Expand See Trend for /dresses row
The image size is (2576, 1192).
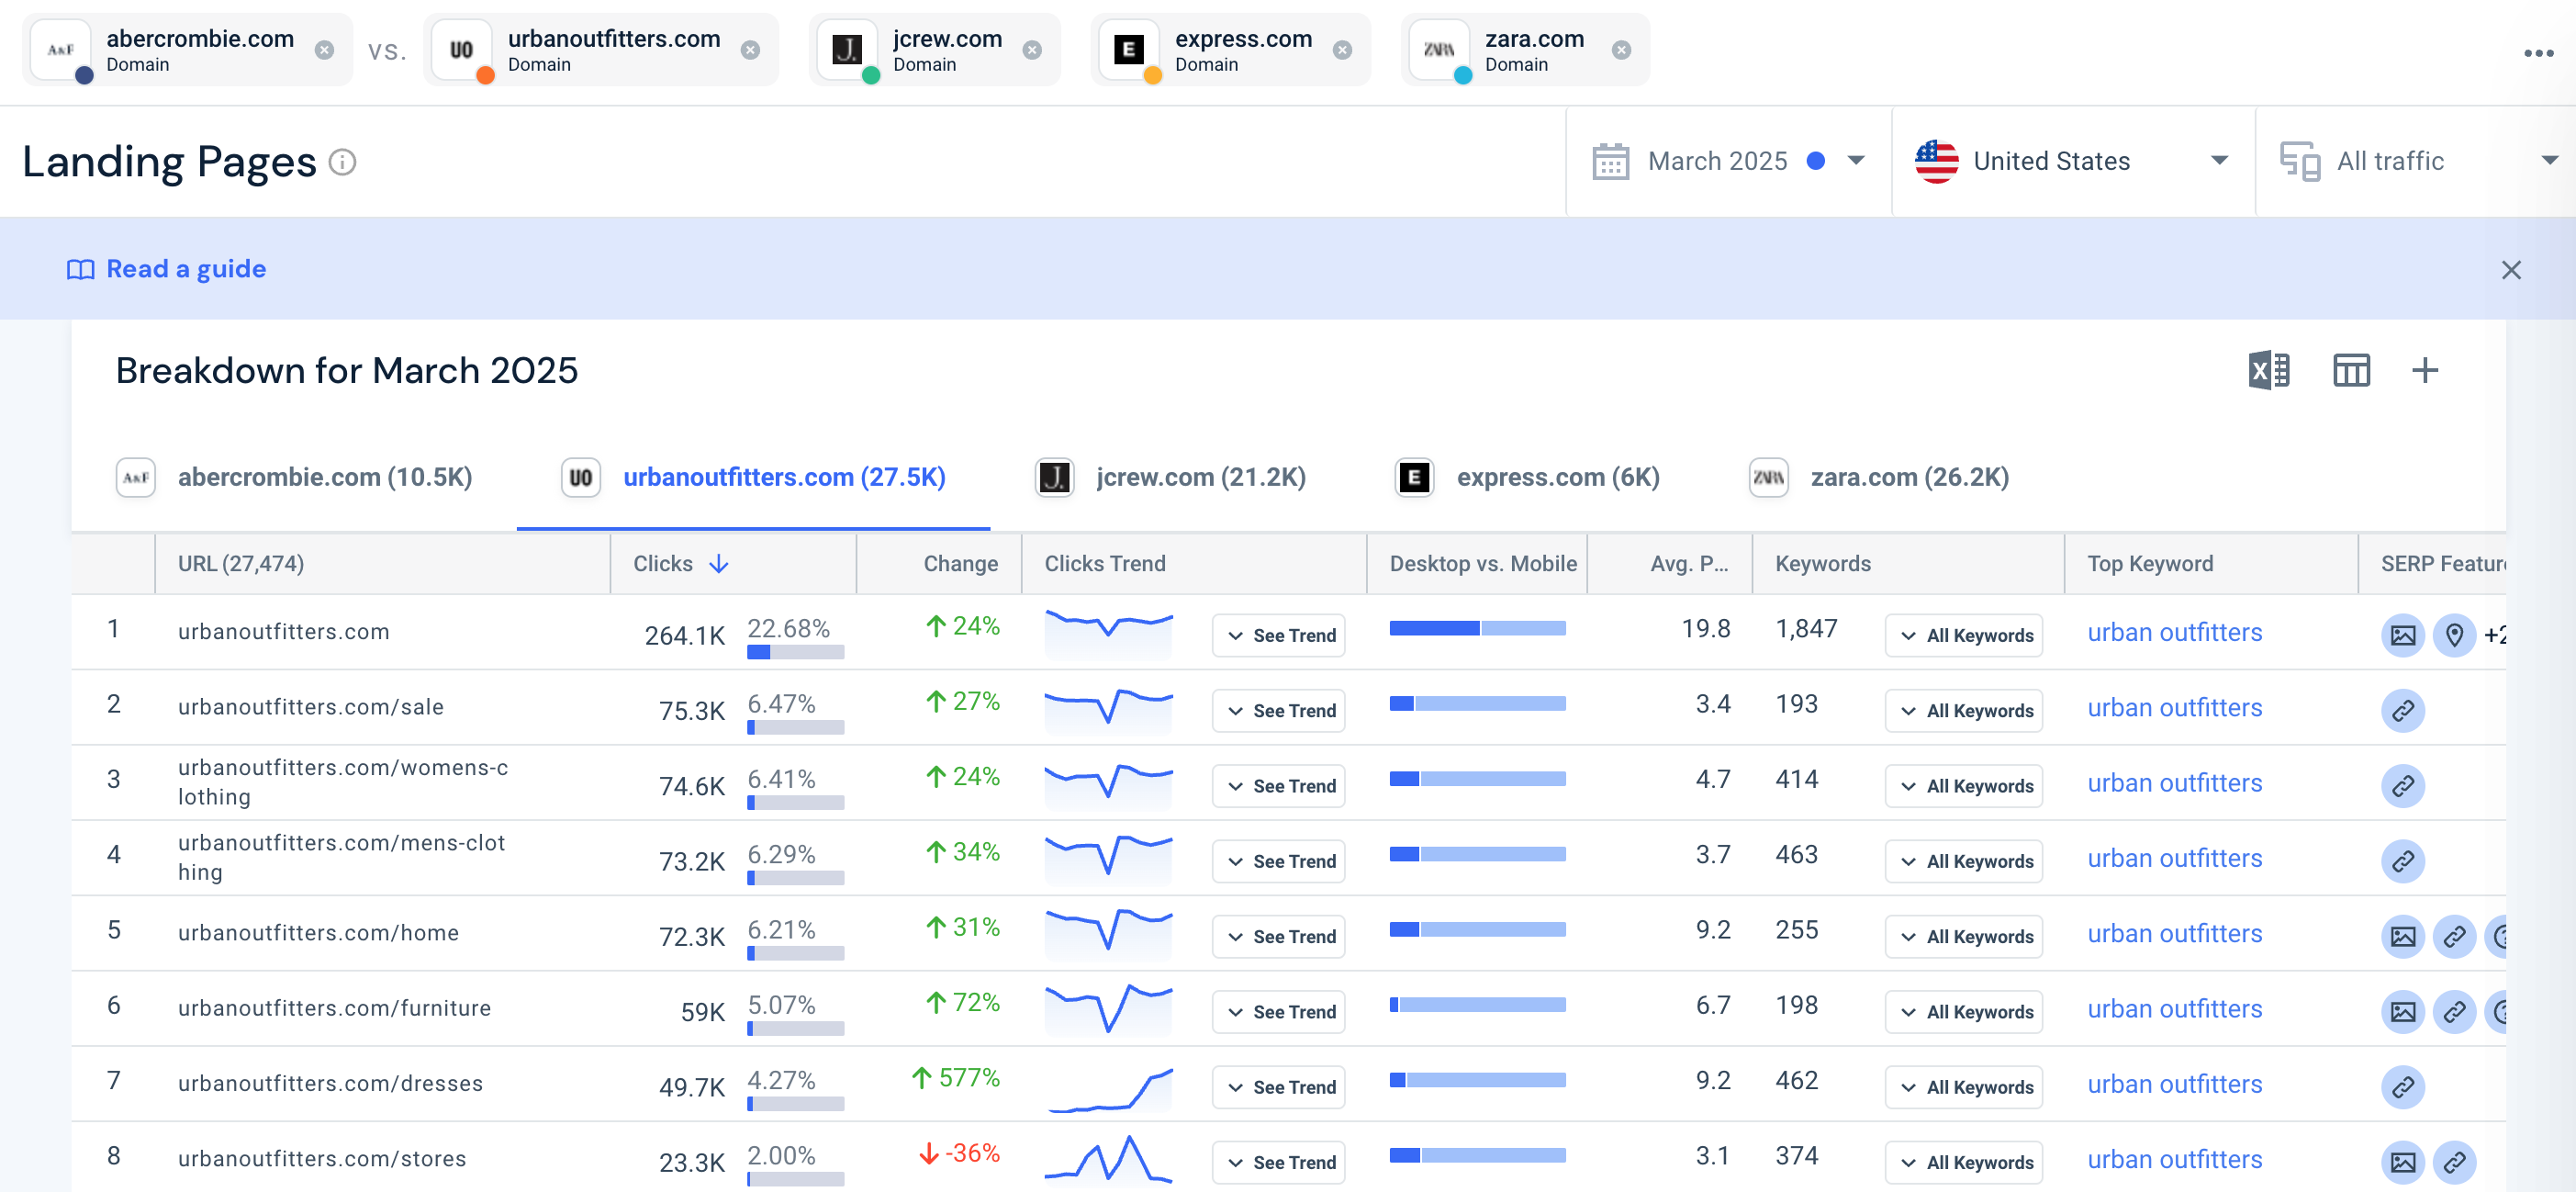click(x=1279, y=1087)
